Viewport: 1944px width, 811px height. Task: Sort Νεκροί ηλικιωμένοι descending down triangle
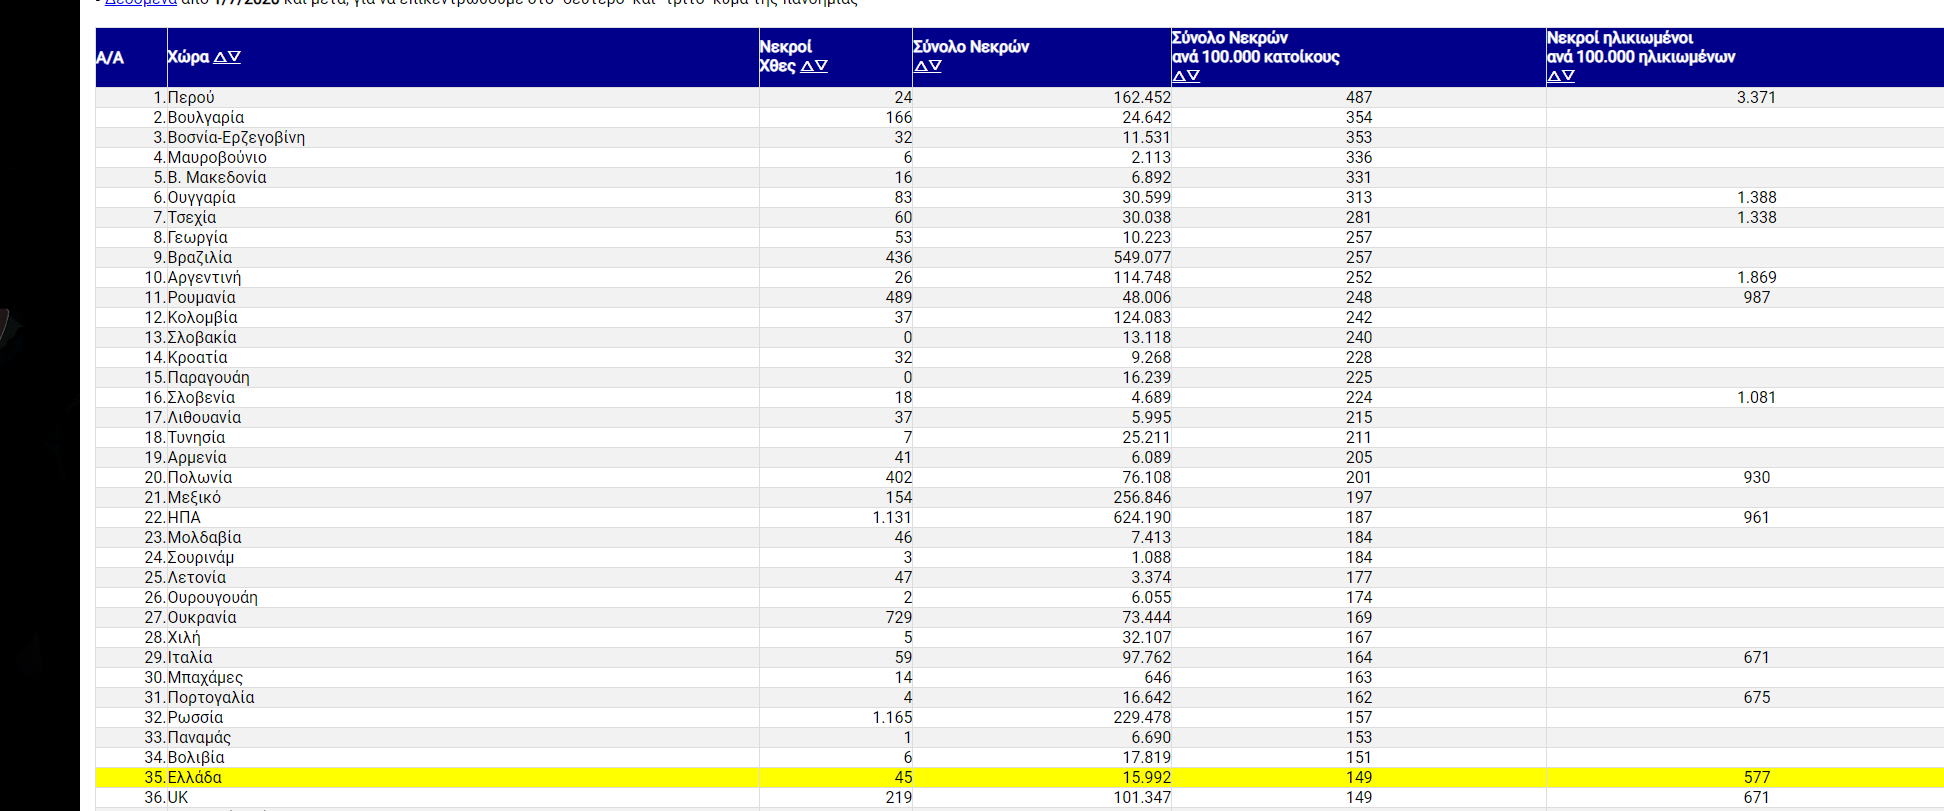tap(1568, 76)
